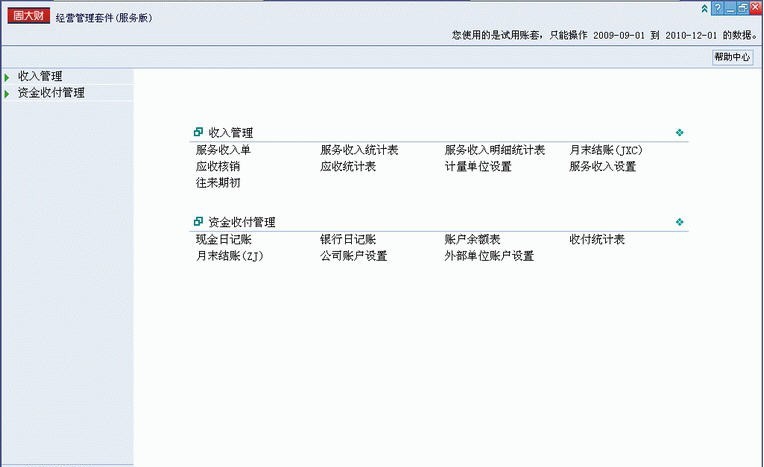The width and height of the screenshot is (764, 467).
Task: Open 服务收入明细统计表
Action: pos(495,150)
